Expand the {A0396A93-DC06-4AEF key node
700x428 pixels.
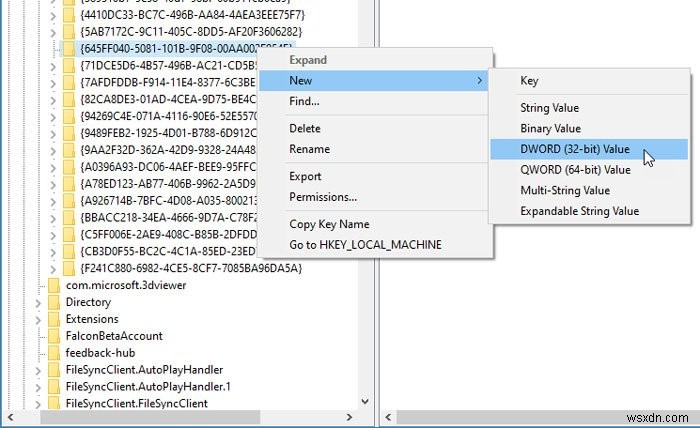53,168
